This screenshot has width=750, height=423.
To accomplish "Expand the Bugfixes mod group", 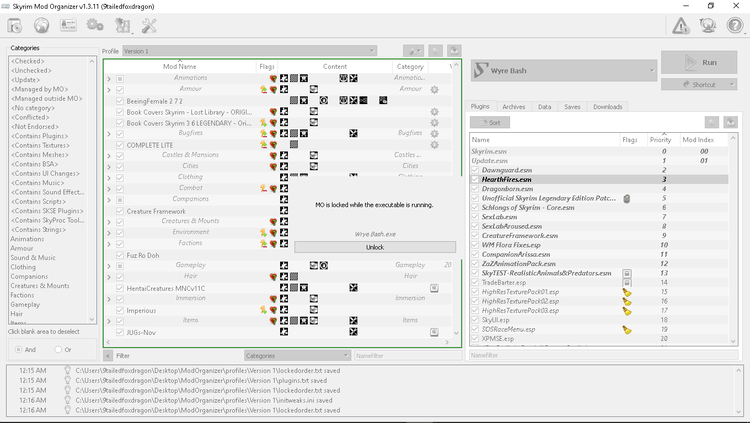I will 109,134.
